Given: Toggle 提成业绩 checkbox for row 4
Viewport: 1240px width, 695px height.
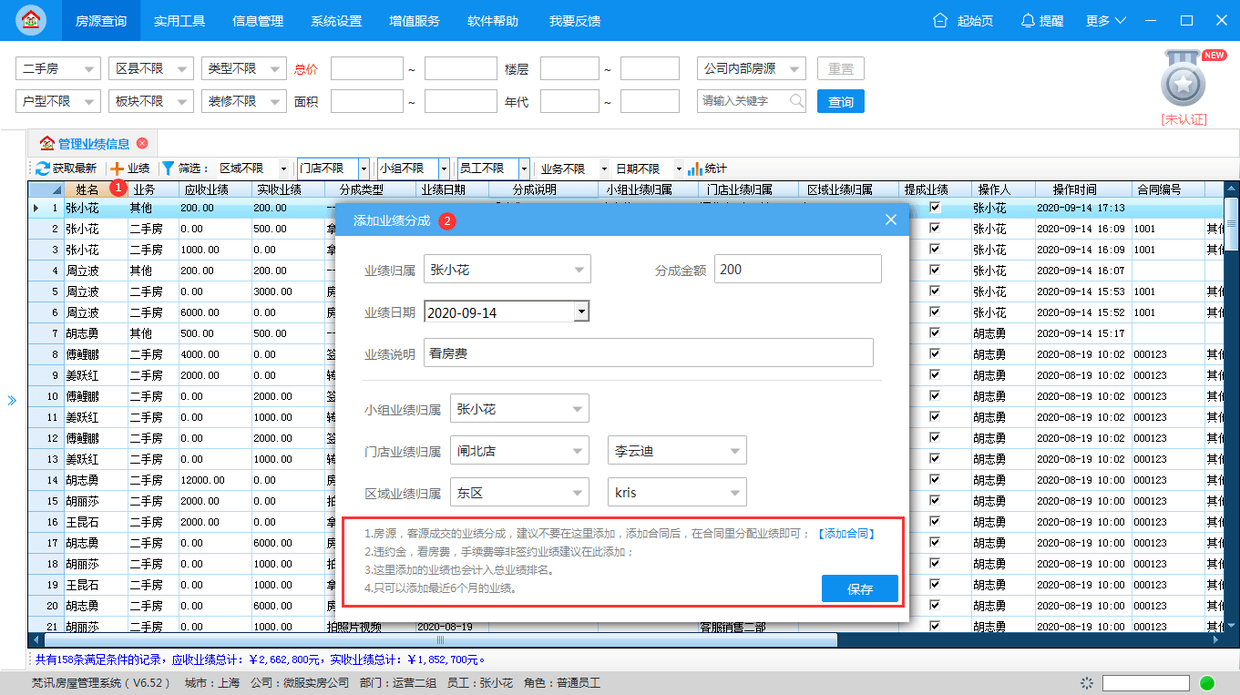Looking at the screenshot, I should click(x=935, y=271).
